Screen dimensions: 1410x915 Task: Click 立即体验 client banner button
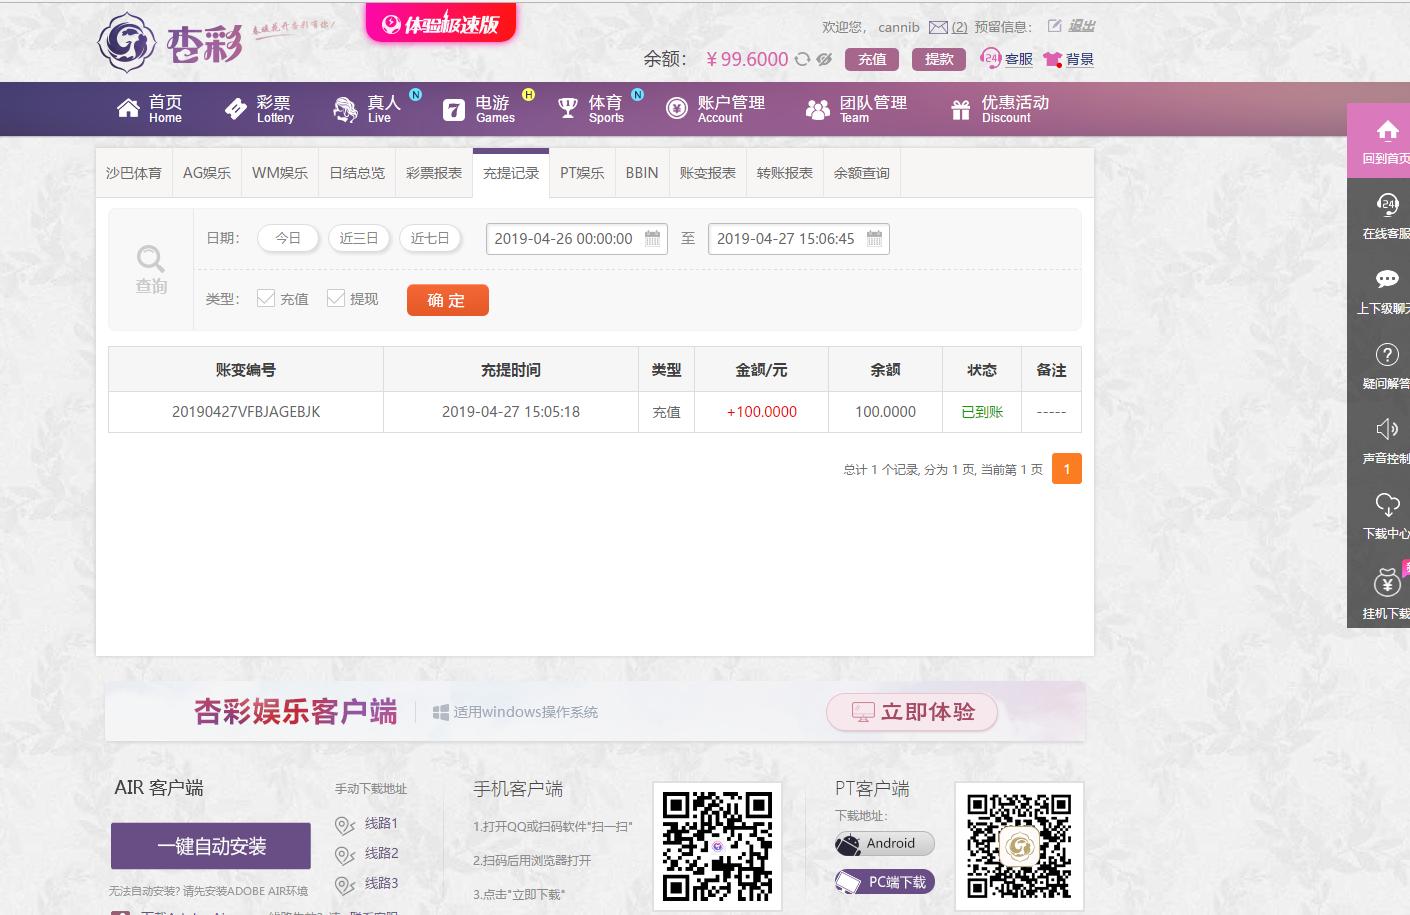[x=912, y=712]
